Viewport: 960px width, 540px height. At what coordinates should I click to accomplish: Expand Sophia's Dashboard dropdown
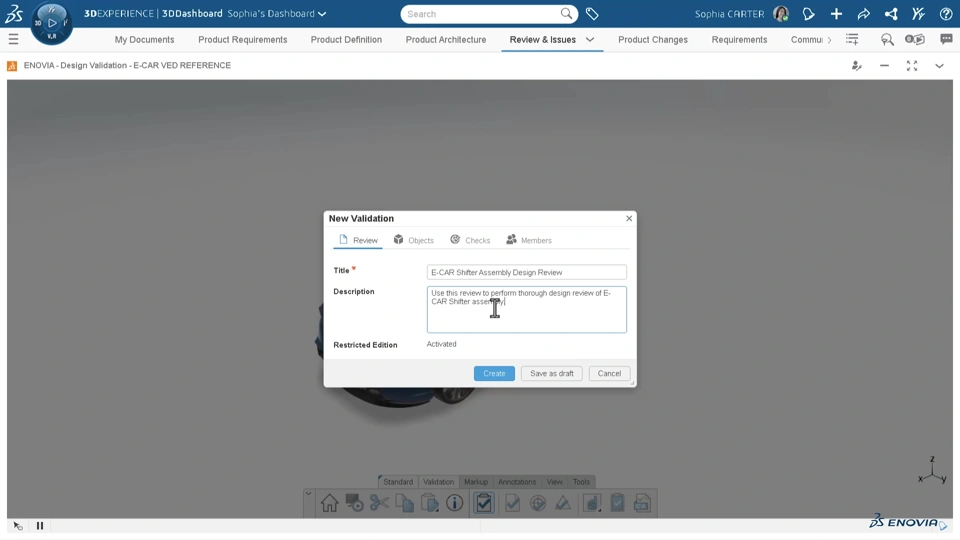coord(322,13)
